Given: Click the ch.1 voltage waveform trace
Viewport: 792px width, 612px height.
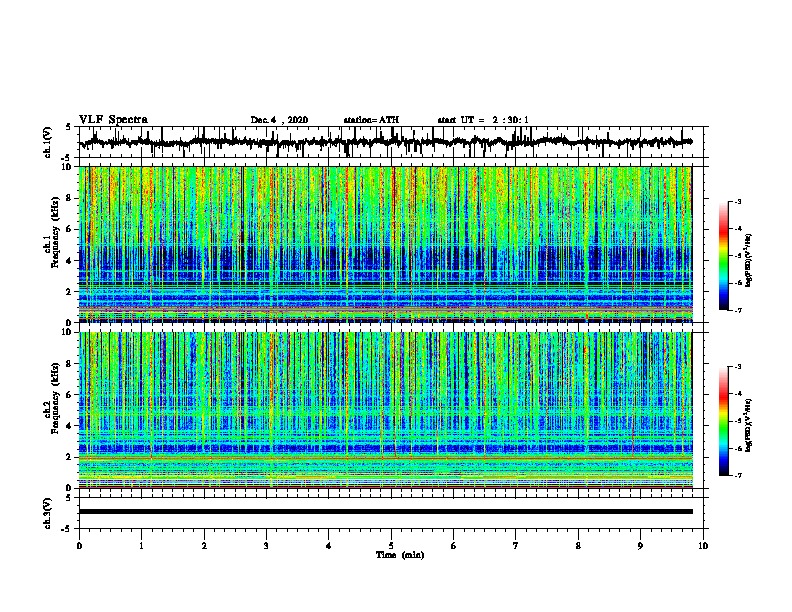Looking at the screenshot, I should point(385,142).
